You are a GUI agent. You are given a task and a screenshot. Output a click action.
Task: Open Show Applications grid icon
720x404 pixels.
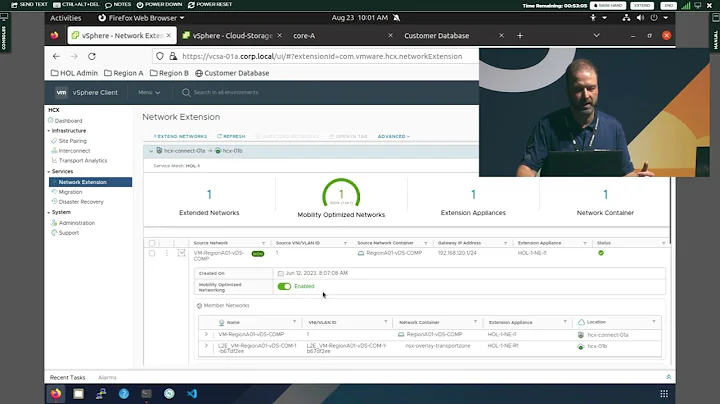tap(664, 393)
